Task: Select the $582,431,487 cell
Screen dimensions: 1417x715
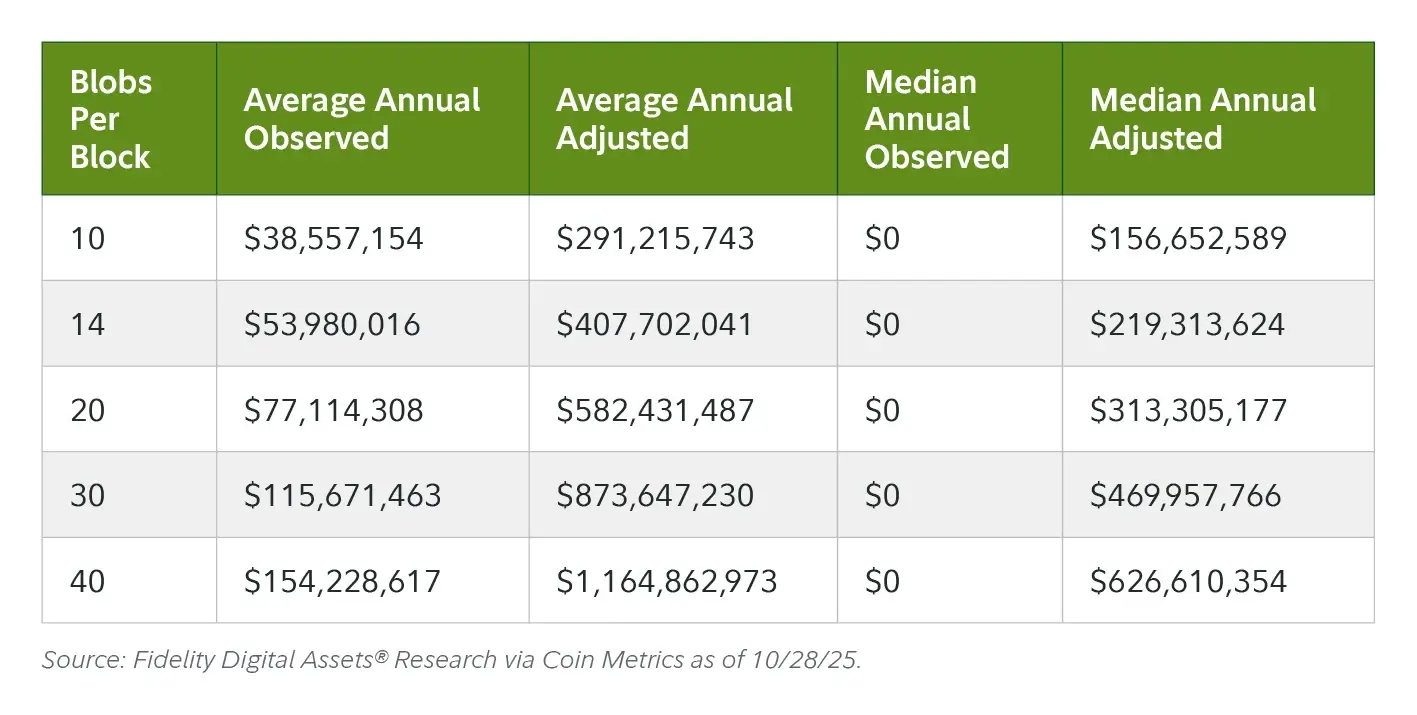Action: coord(655,411)
